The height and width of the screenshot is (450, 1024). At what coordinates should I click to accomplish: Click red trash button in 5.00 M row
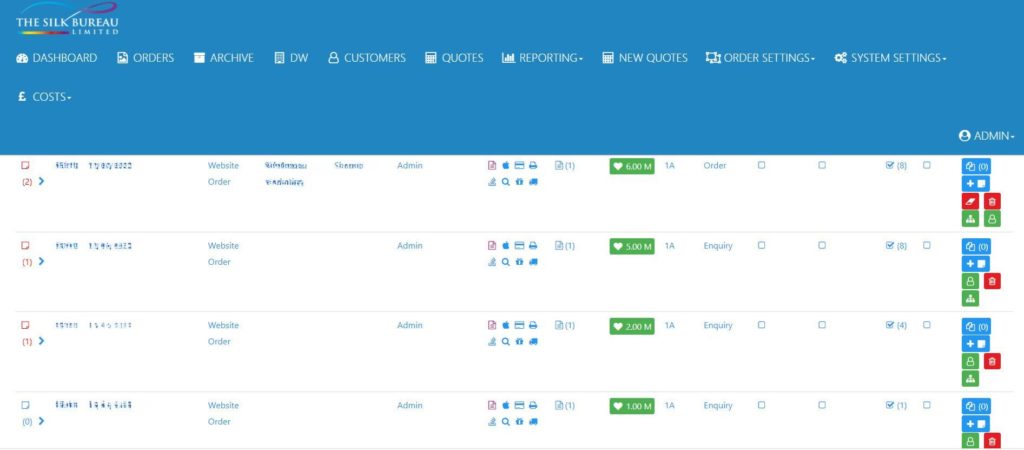pos(993,281)
